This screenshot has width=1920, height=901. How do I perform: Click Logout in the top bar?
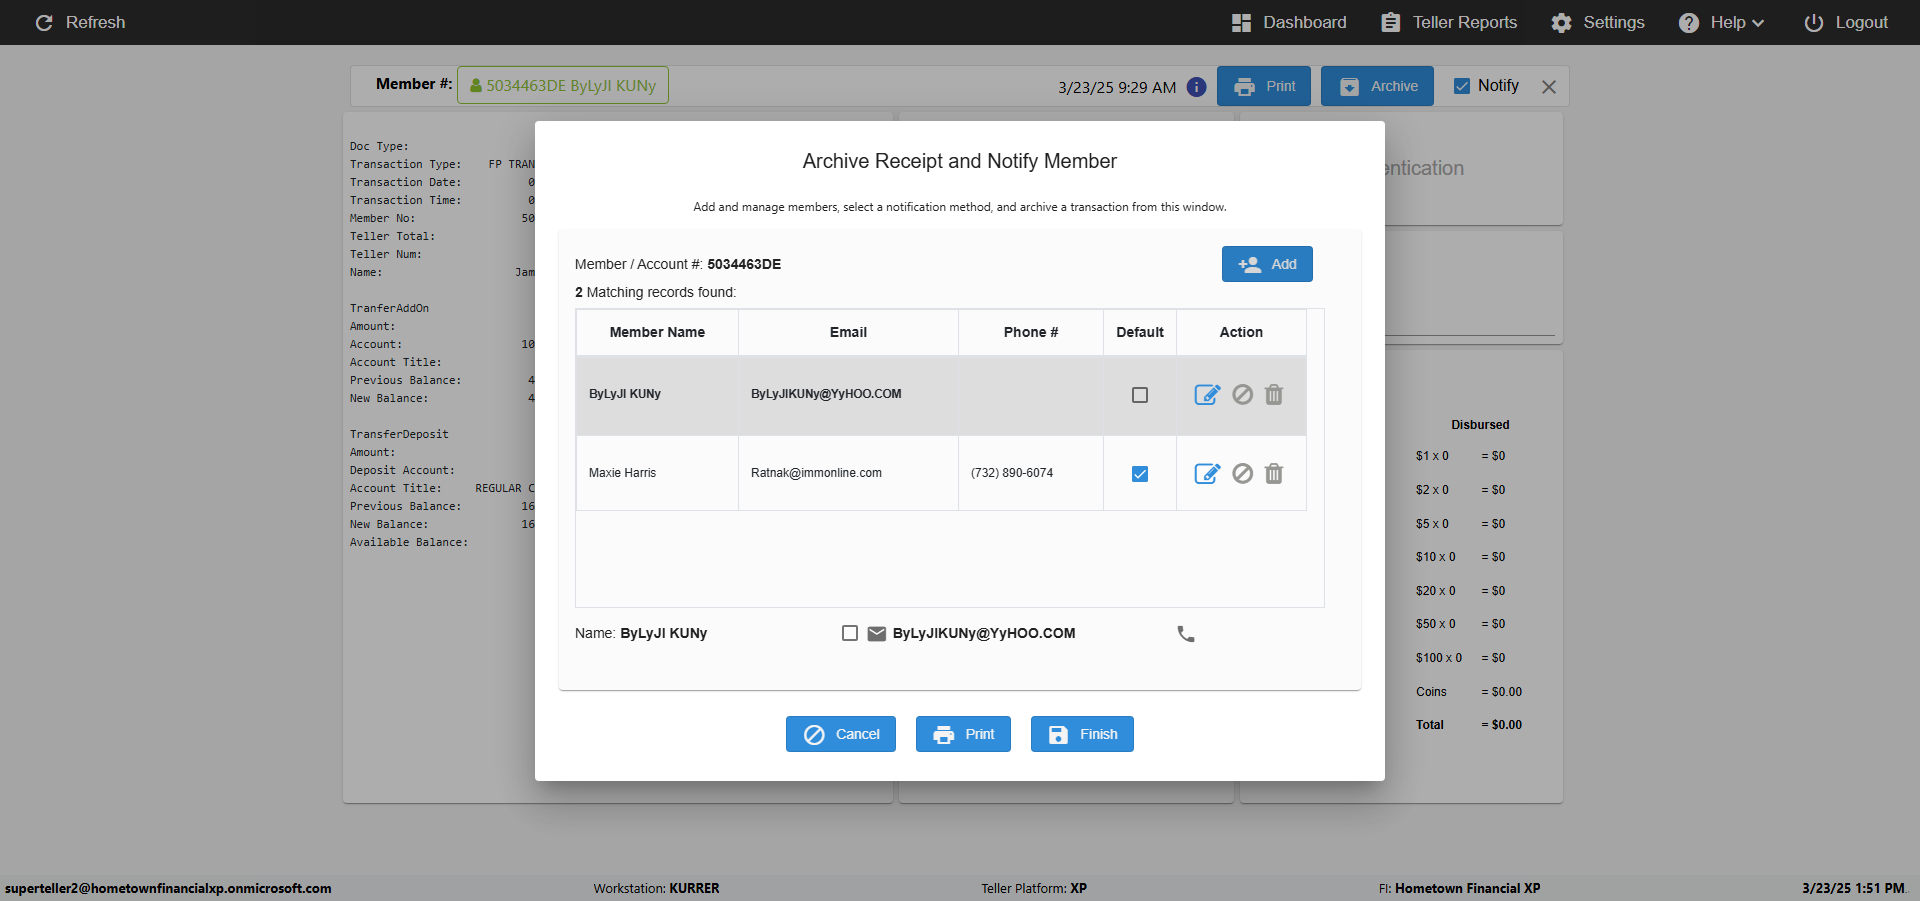[1846, 22]
